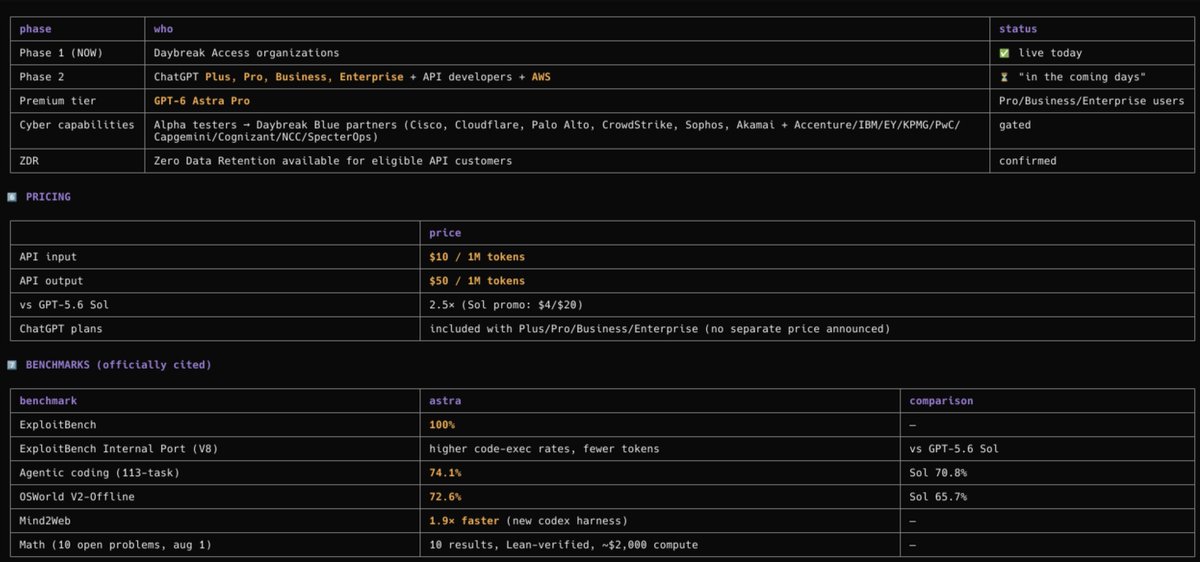Screen dimensions: 1200x562
Task: Click the 'Cyber capabilities' row label
Action: coord(76,125)
